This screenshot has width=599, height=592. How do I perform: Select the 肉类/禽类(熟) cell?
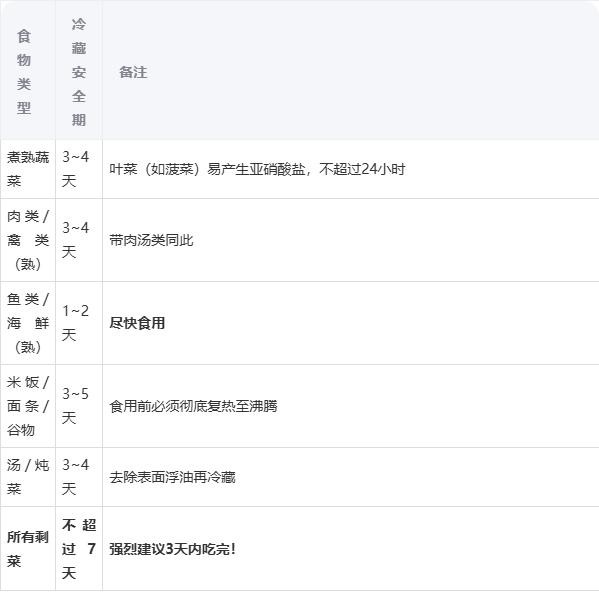click(x=28, y=240)
